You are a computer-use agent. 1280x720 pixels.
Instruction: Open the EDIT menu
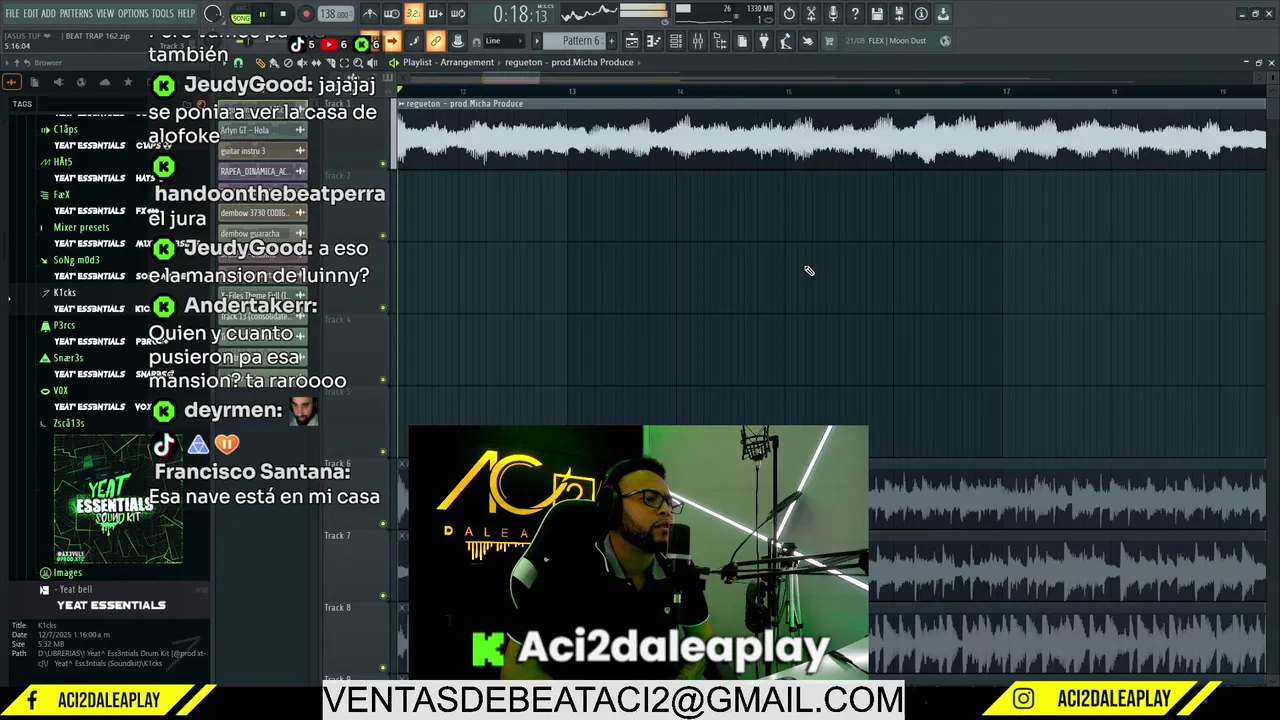point(31,14)
